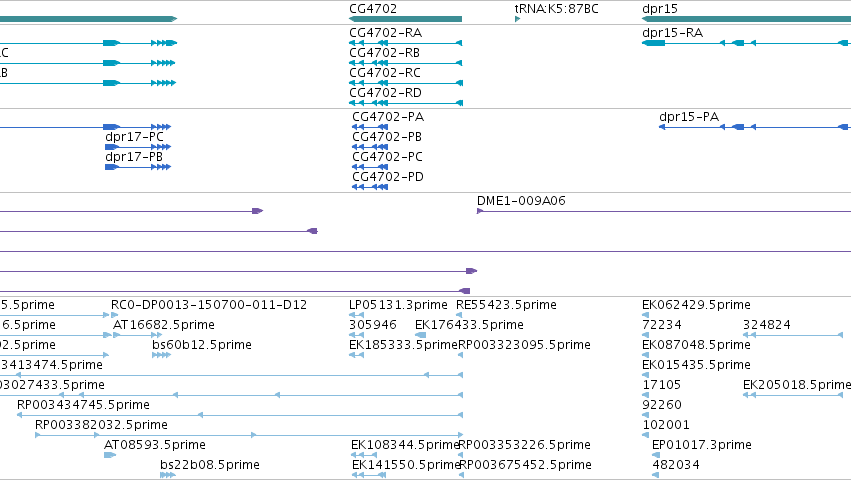Select EST EP01017.3prime
Image resolution: width=851 pixels, height=480 pixels.
(x=702, y=445)
